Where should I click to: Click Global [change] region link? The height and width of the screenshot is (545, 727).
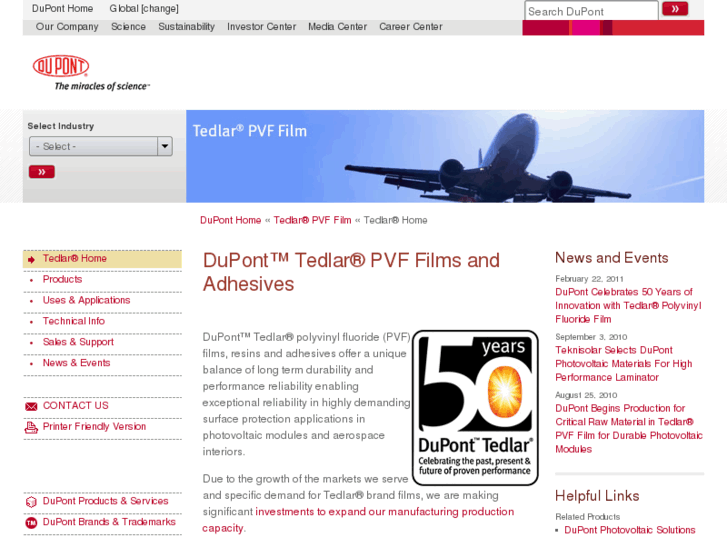(x=144, y=8)
